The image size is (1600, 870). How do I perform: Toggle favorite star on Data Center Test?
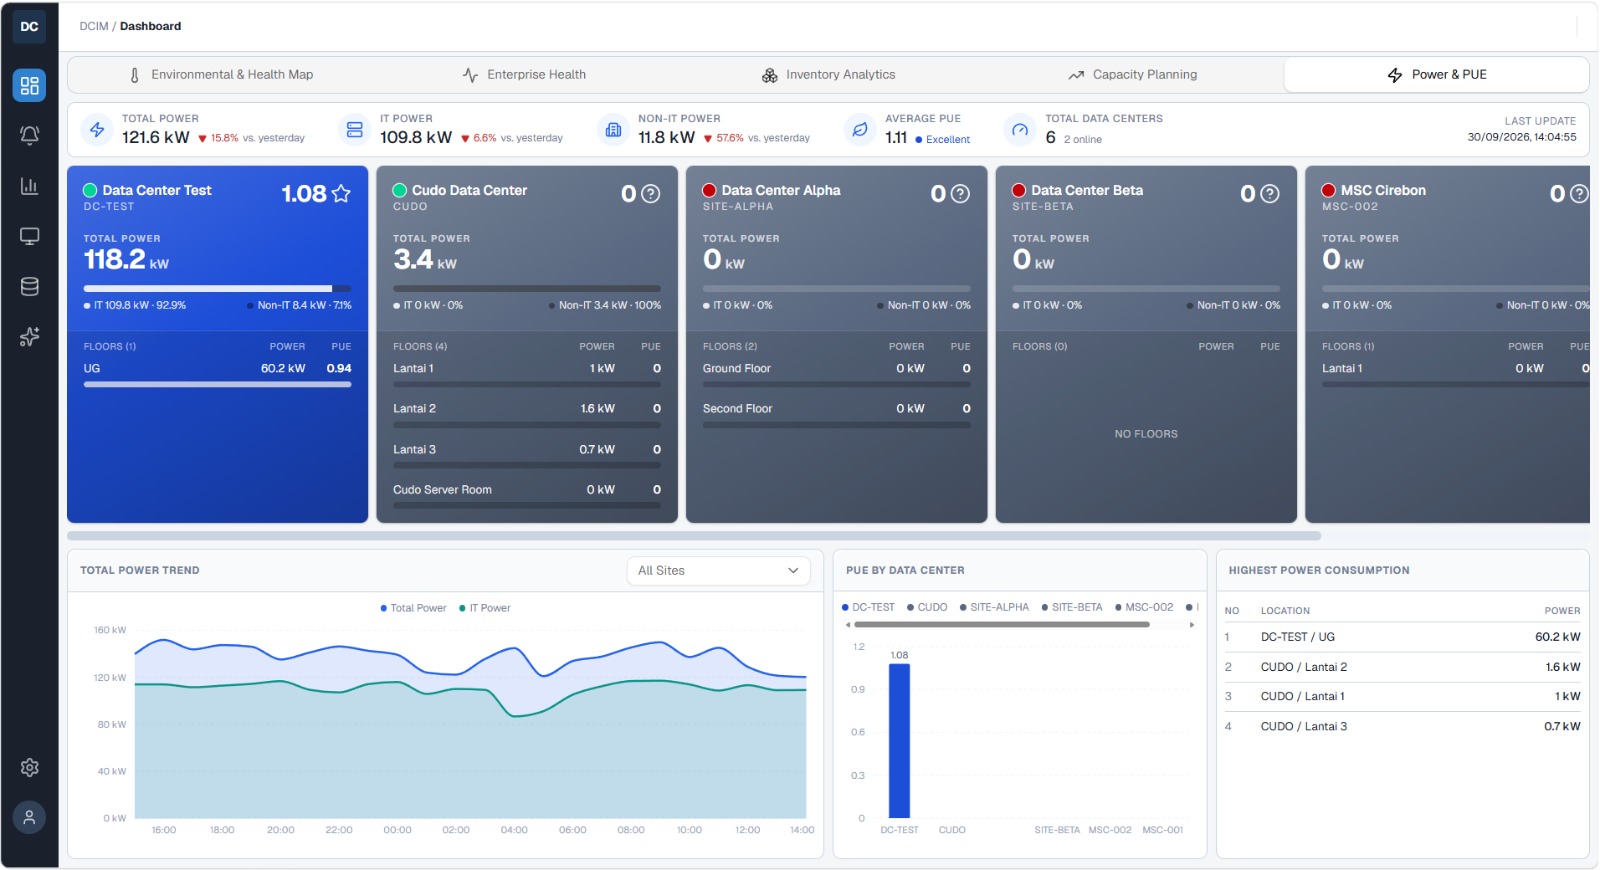click(341, 193)
